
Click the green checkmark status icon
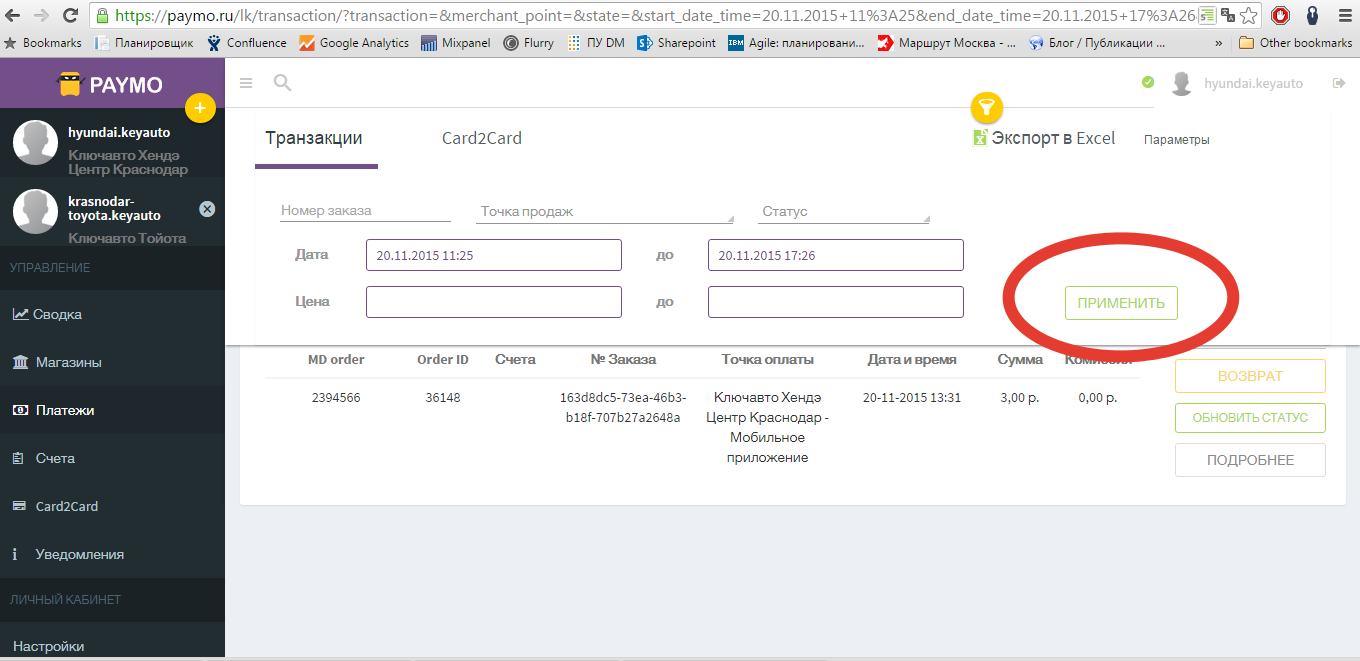tap(1148, 82)
